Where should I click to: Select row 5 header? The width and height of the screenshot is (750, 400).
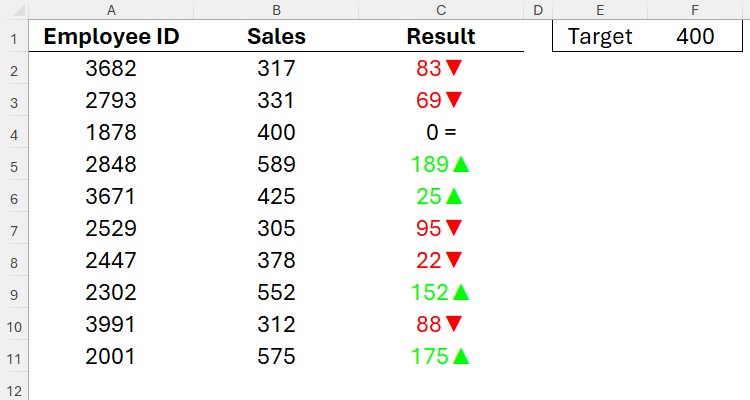(14, 165)
